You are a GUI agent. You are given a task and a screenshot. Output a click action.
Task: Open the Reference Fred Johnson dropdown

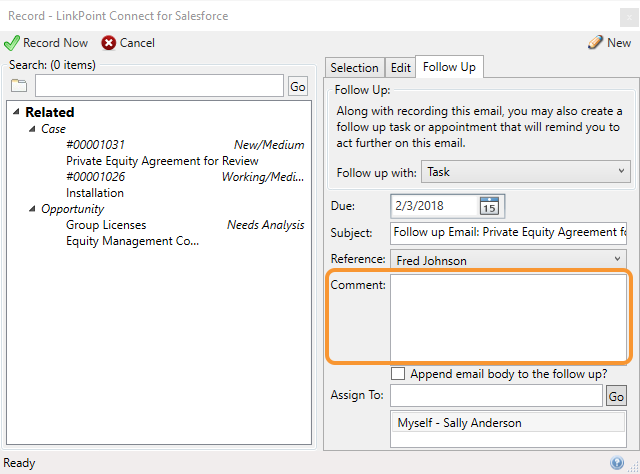[509, 260]
